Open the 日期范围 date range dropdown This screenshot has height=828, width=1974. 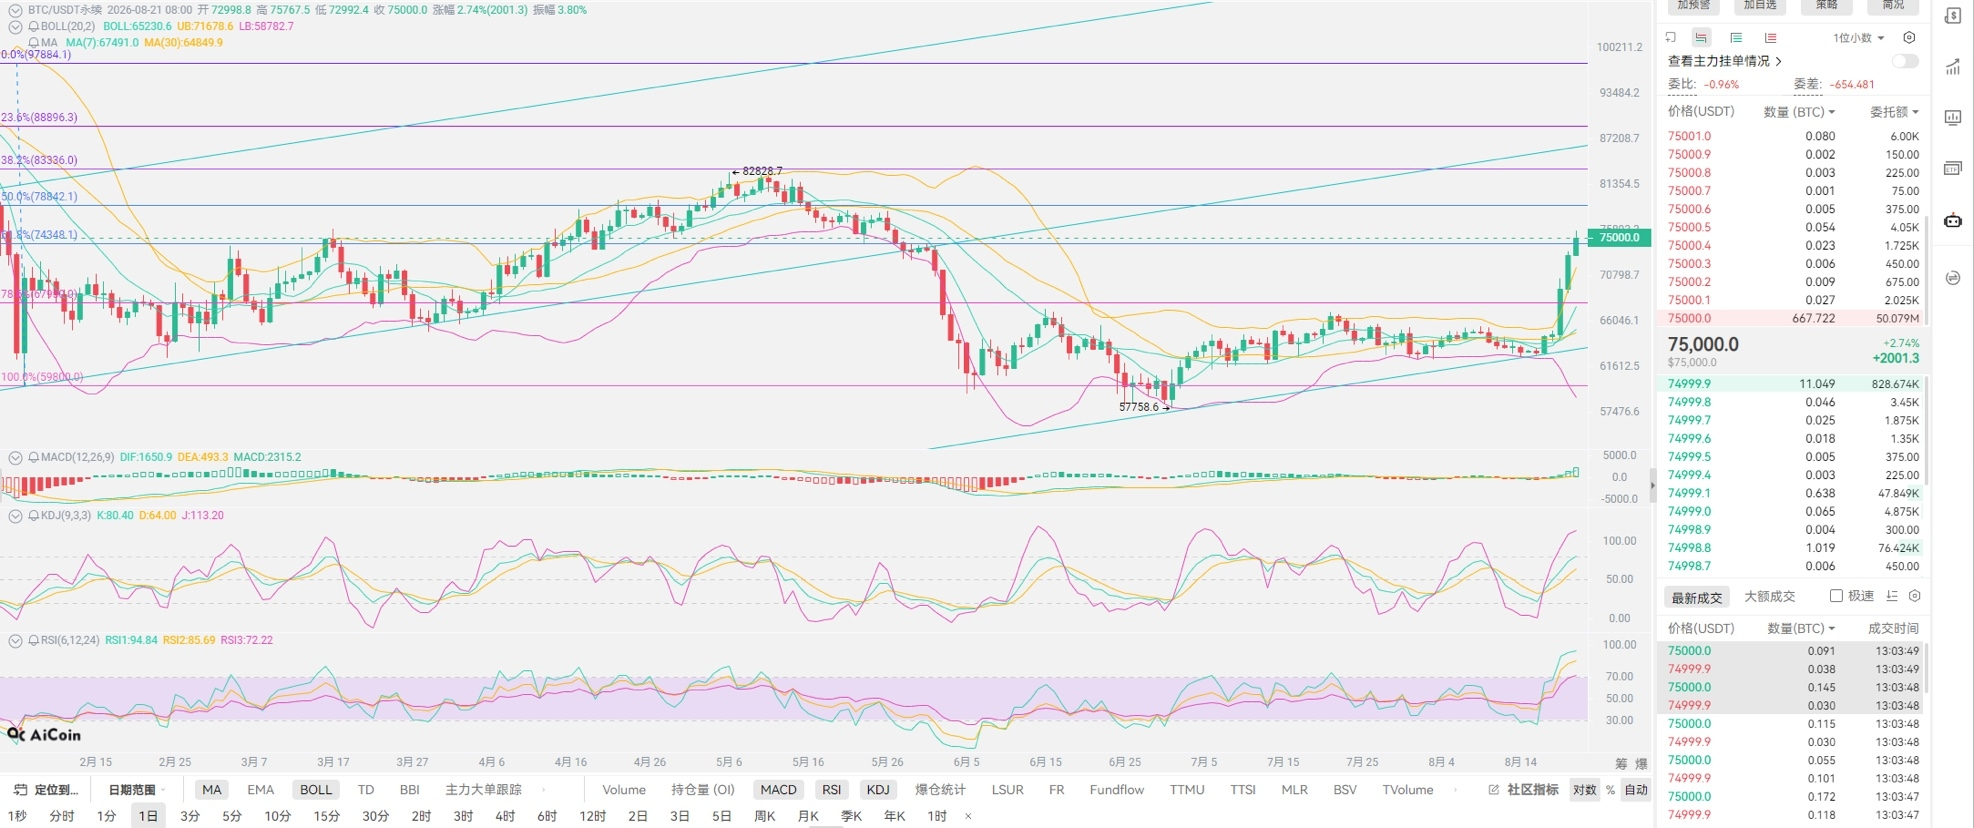[136, 790]
